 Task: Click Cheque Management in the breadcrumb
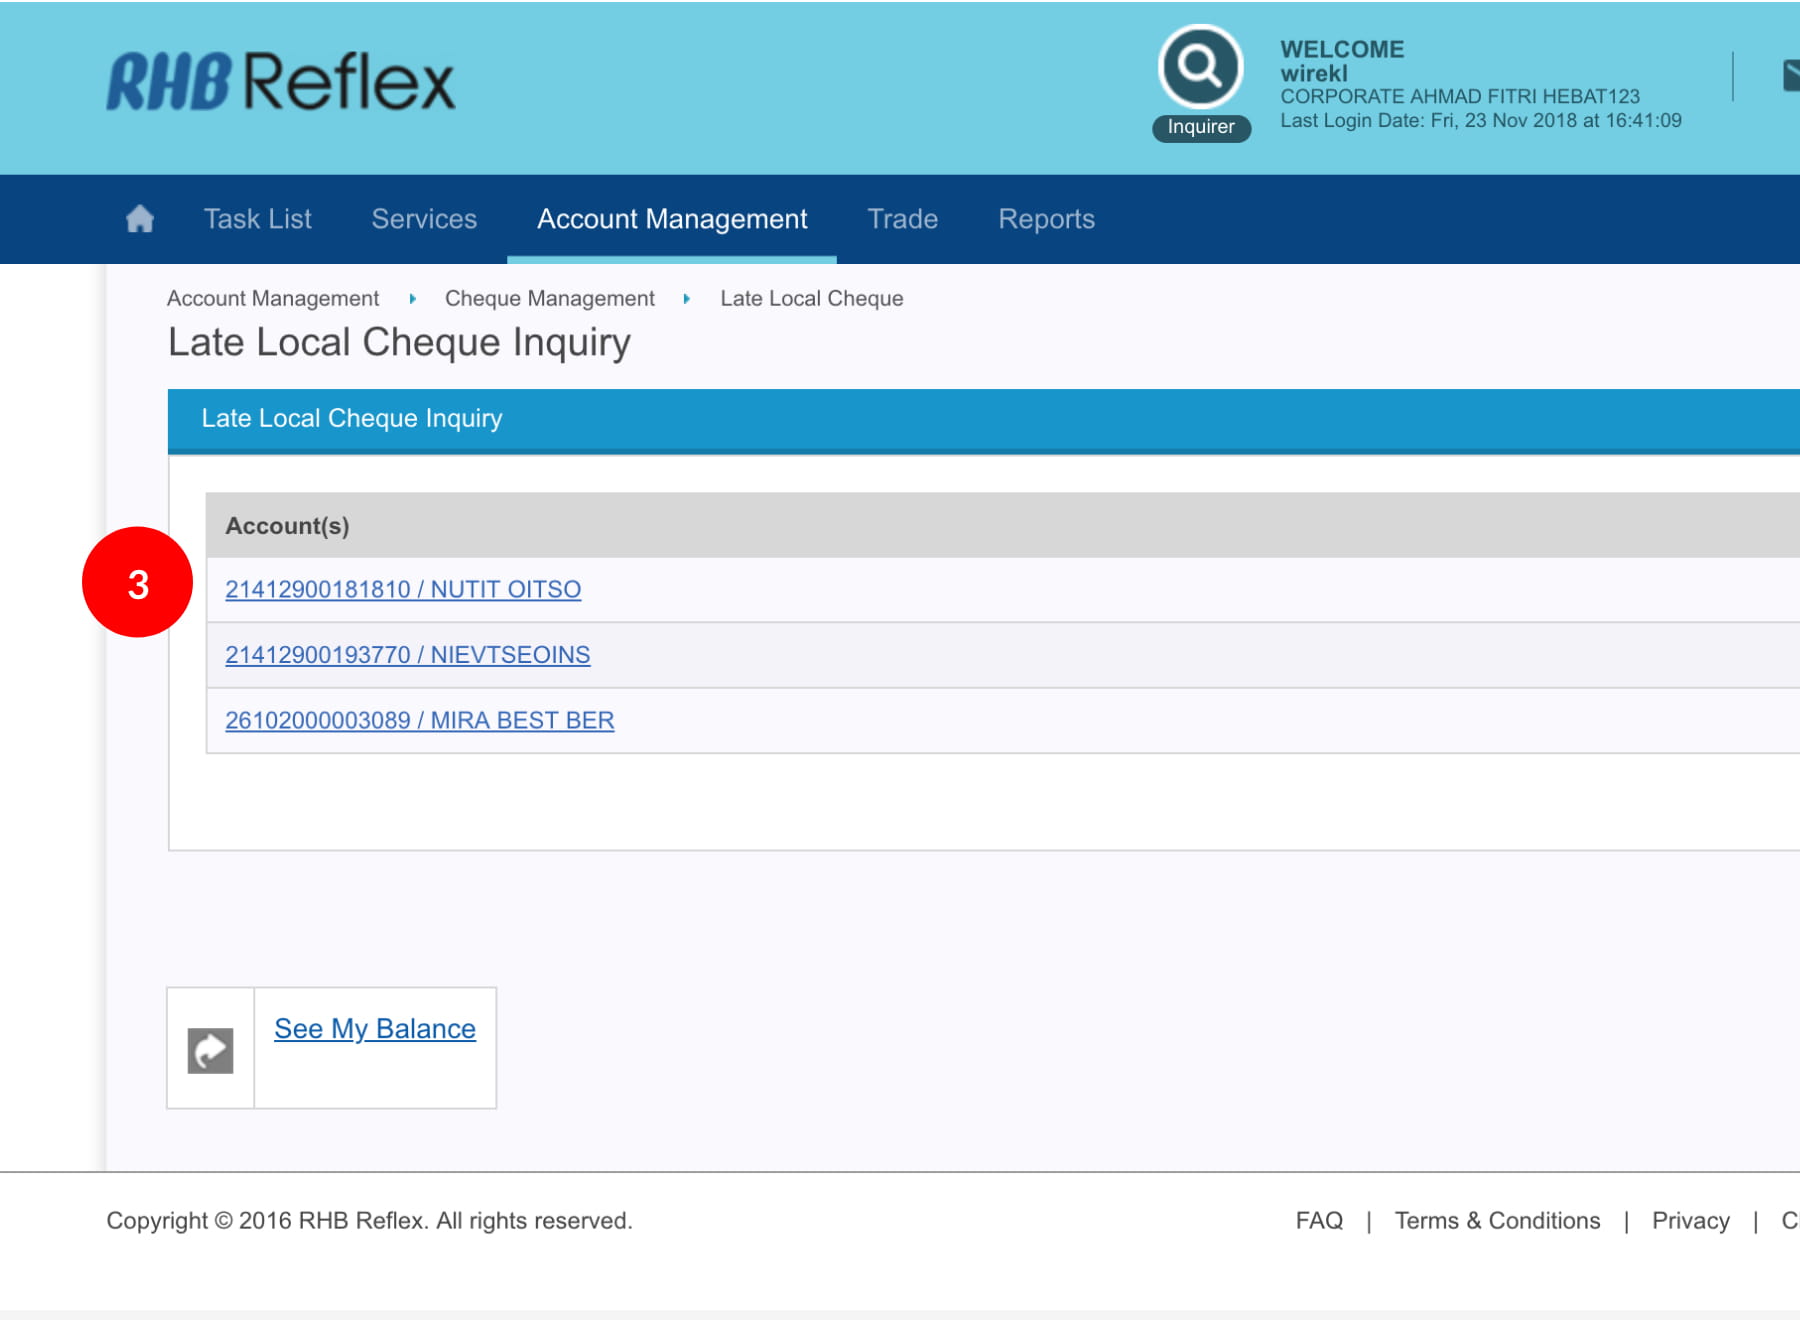(549, 298)
